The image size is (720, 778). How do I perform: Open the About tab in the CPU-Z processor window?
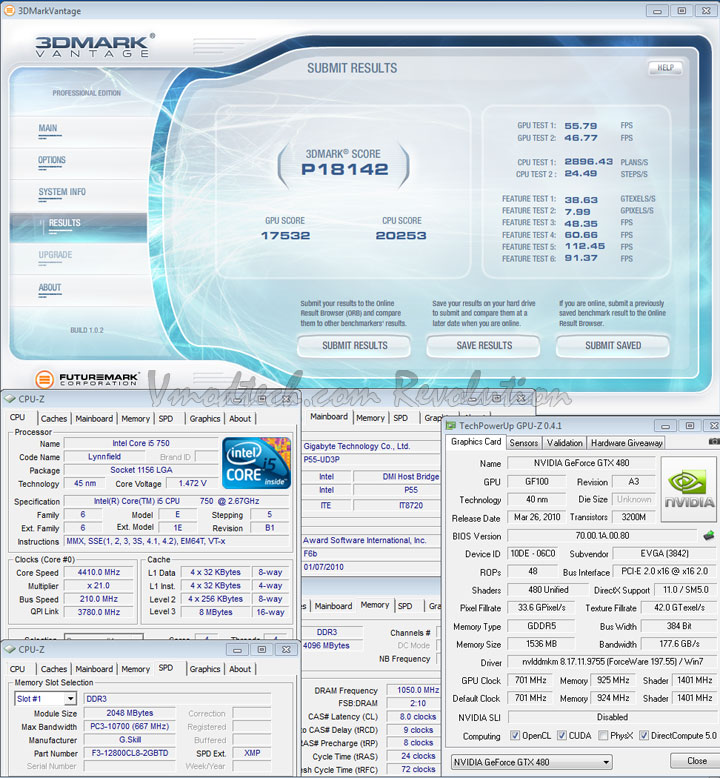point(240,418)
